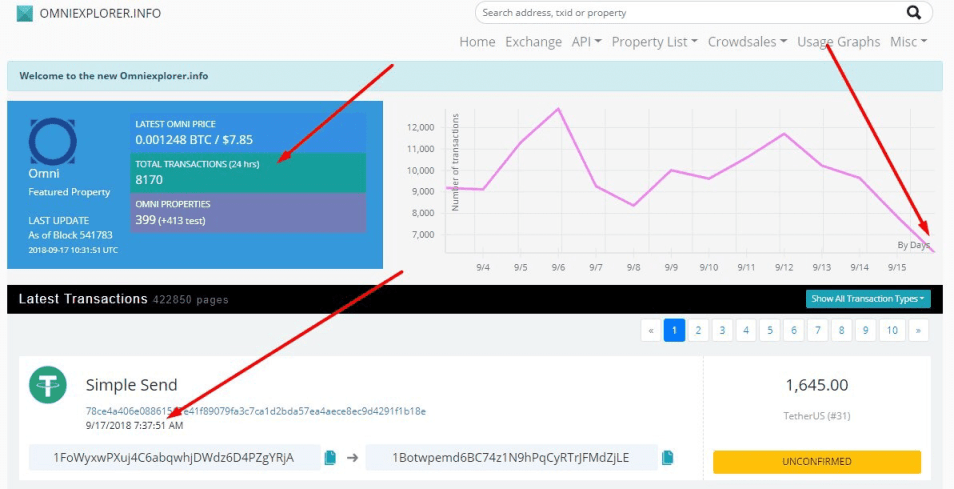This screenshot has height=489, width=954.
Task: Go to pagination page 2
Action: [698, 330]
